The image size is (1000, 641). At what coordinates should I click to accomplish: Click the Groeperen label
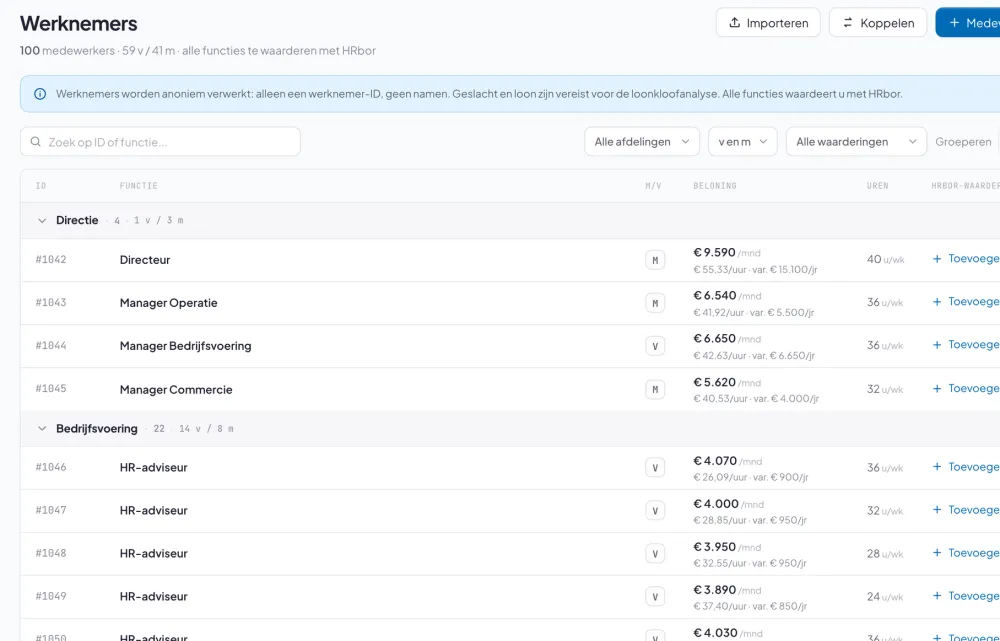(x=963, y=142)
